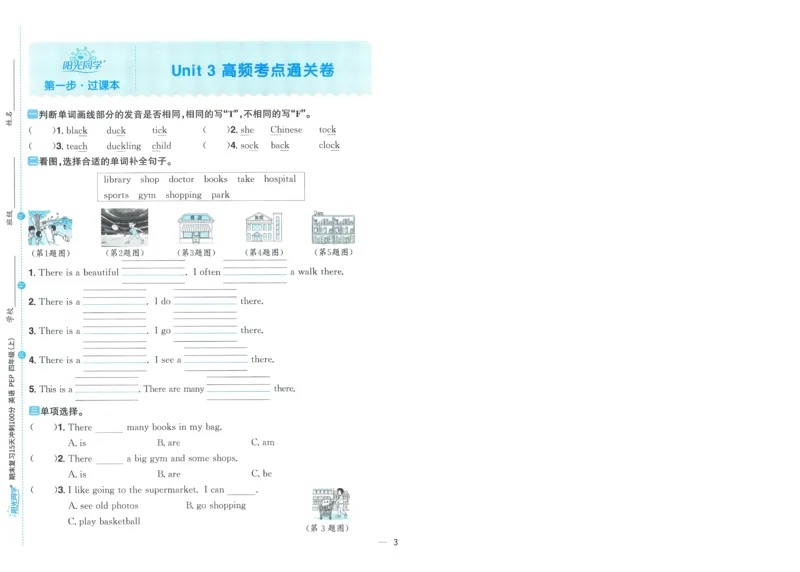800x572 pixels.
Task: Click the '单项选择' section heading
Action: point(57,411)
